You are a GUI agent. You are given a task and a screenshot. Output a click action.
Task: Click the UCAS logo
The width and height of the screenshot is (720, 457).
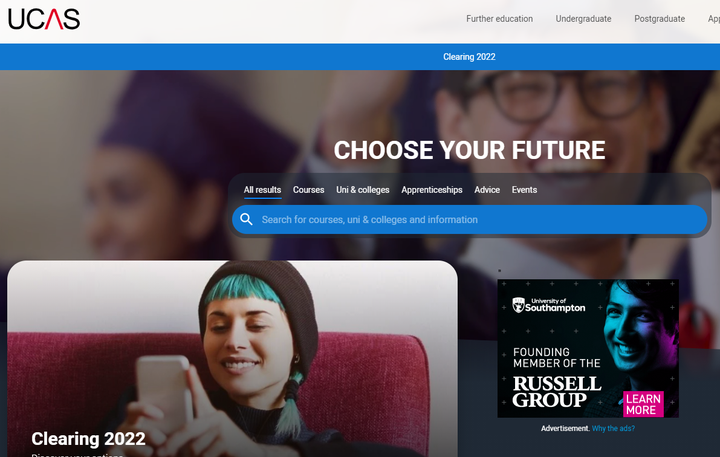[x=44, y=19]
